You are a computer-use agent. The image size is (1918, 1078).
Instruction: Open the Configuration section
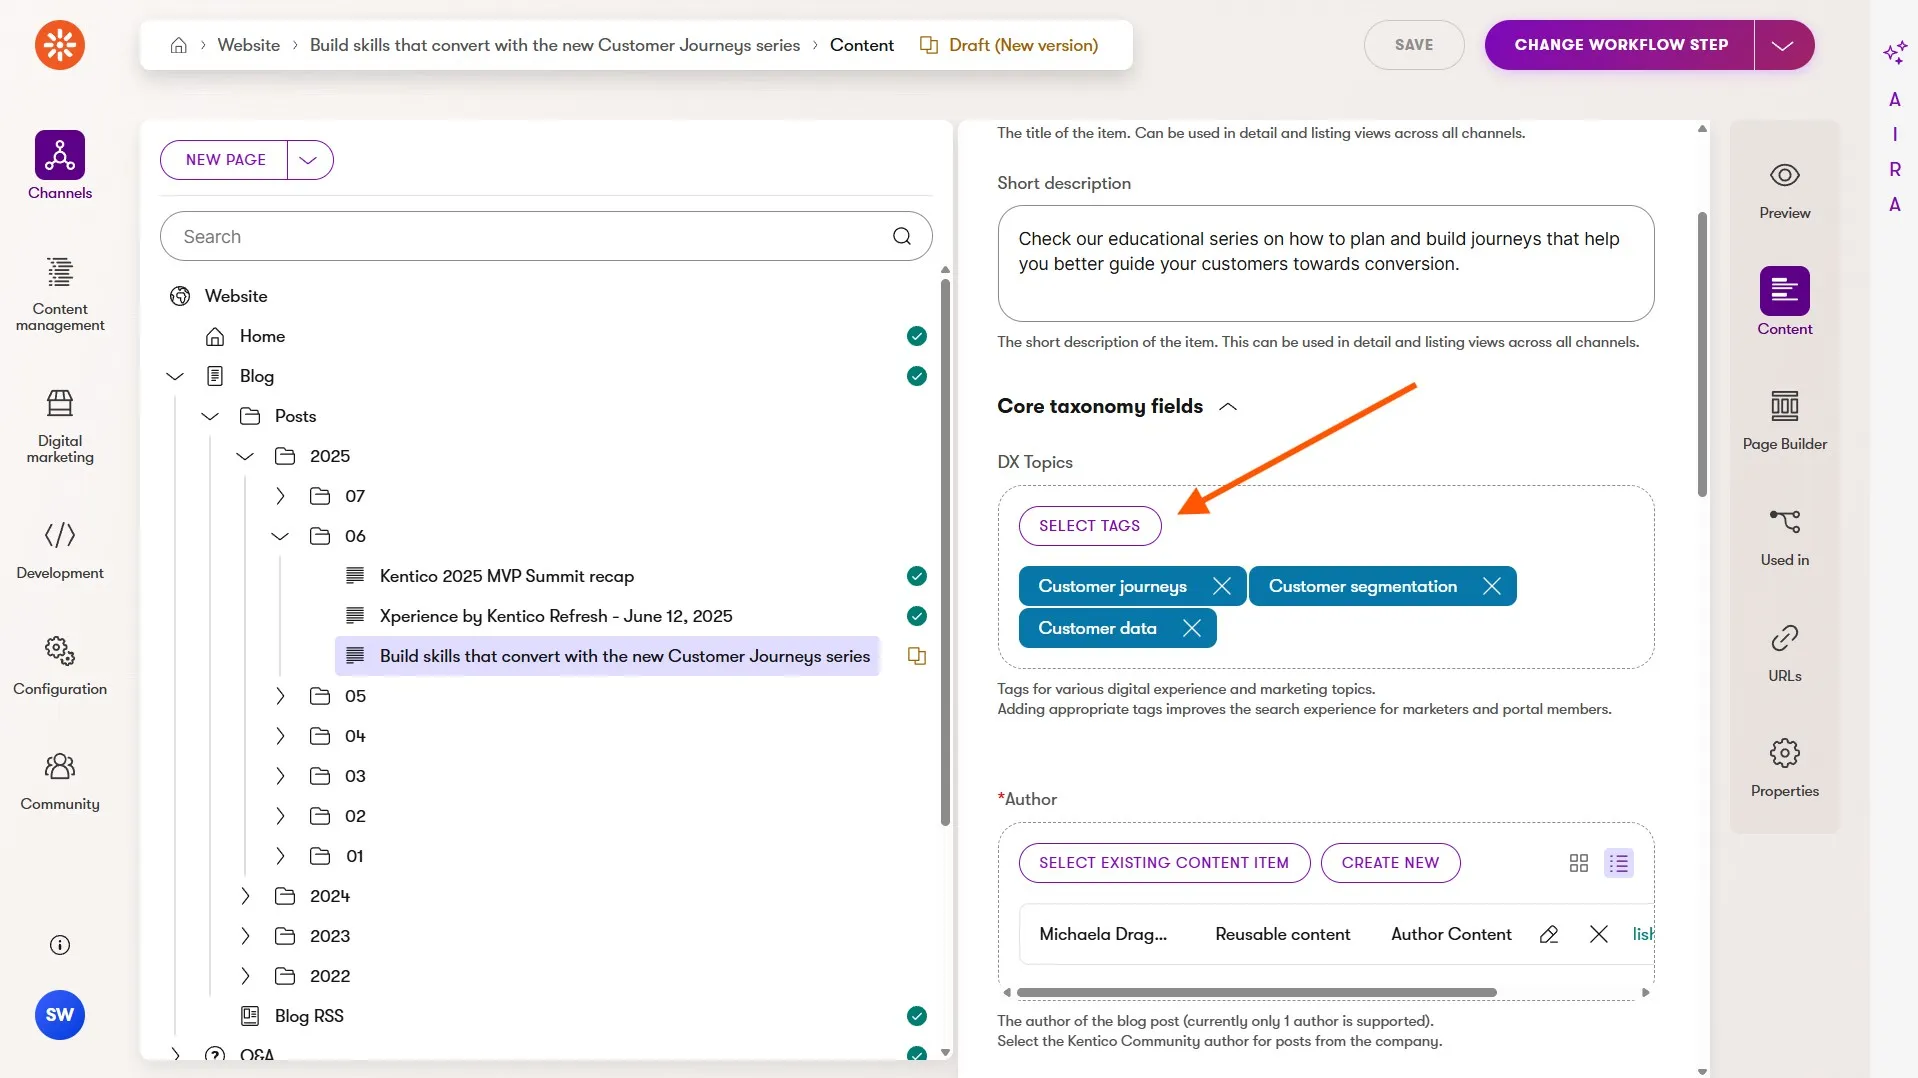pyautogui.click(x=60, y=666)
